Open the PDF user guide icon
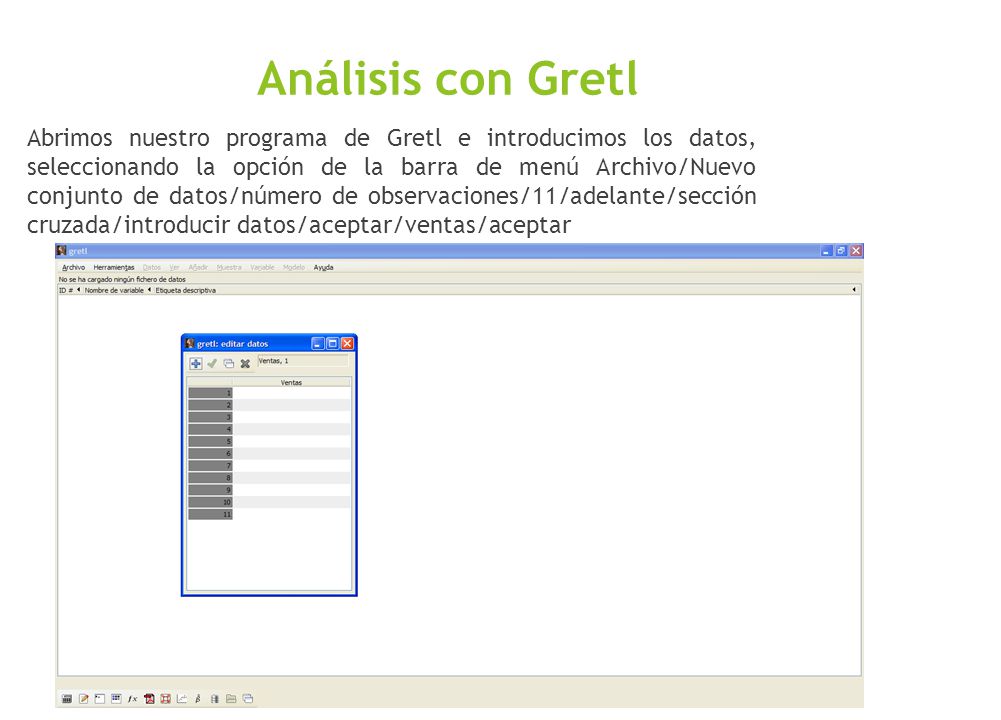Viewport: 1001px width, 720px height. [x=149, y=699]
